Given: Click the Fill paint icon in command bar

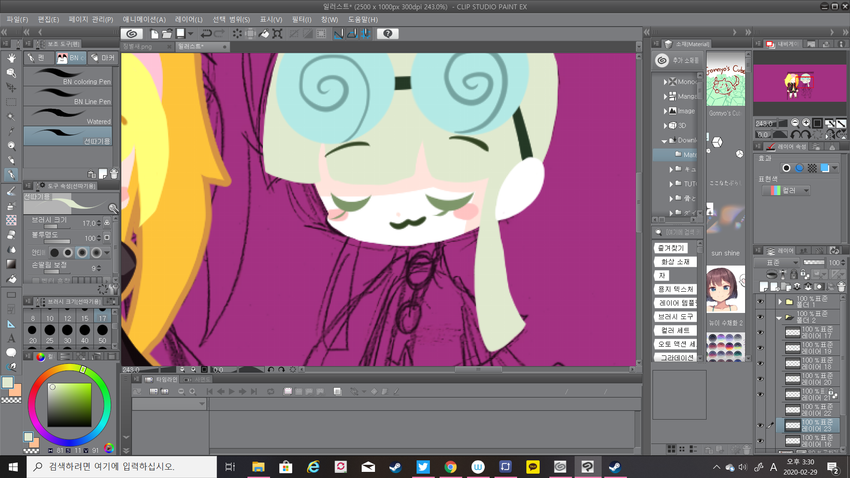Looking at the screenshot, I should click(263, 34).
